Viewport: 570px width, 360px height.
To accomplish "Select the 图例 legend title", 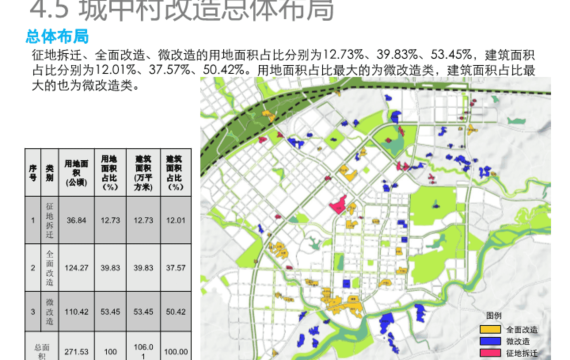I will click(x=494, y=316).
